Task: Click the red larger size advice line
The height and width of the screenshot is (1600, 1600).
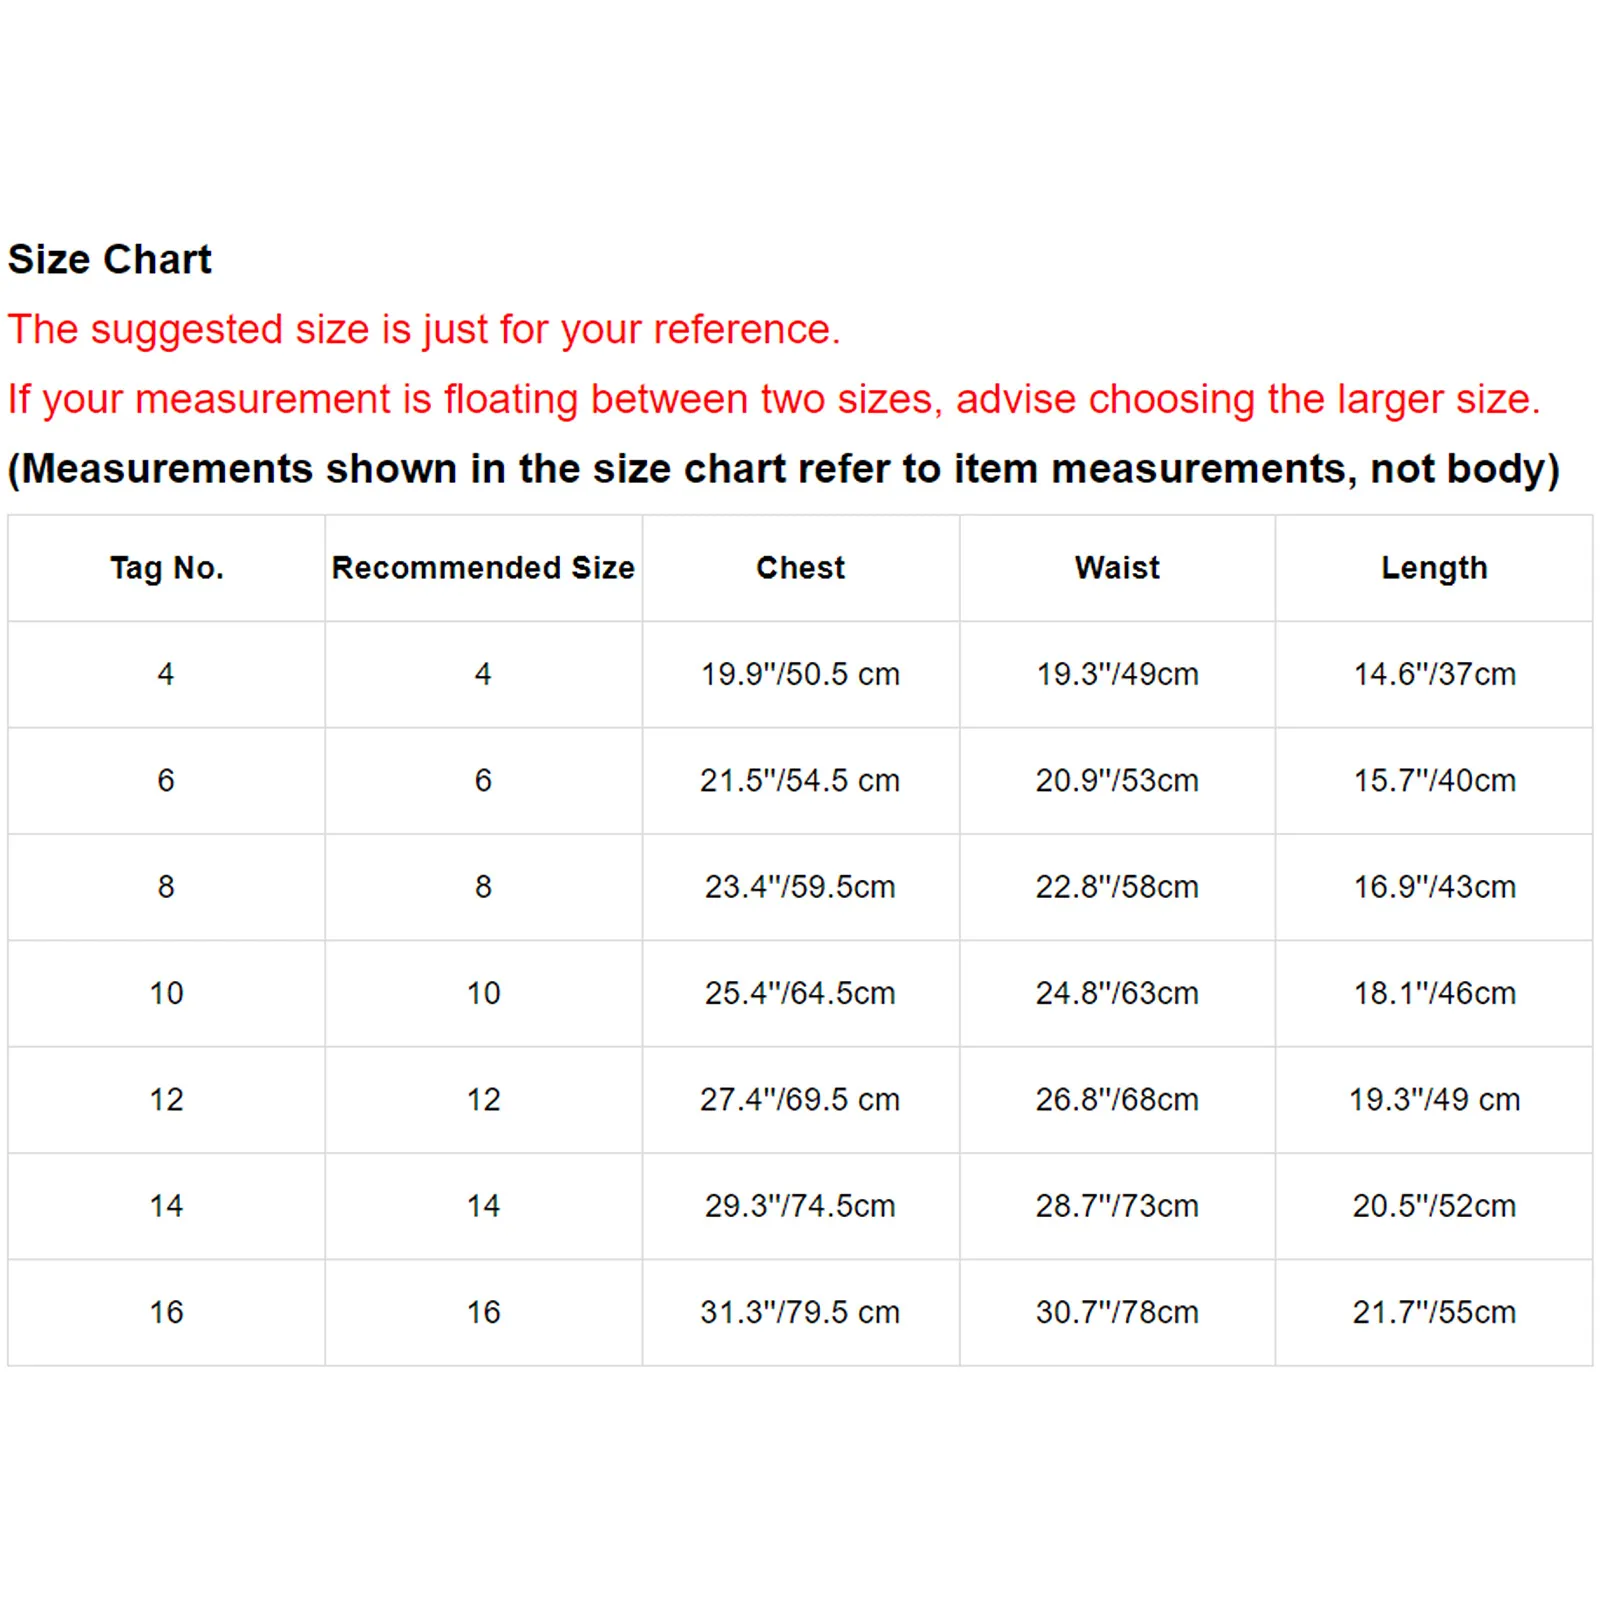Action: point(774,400)
